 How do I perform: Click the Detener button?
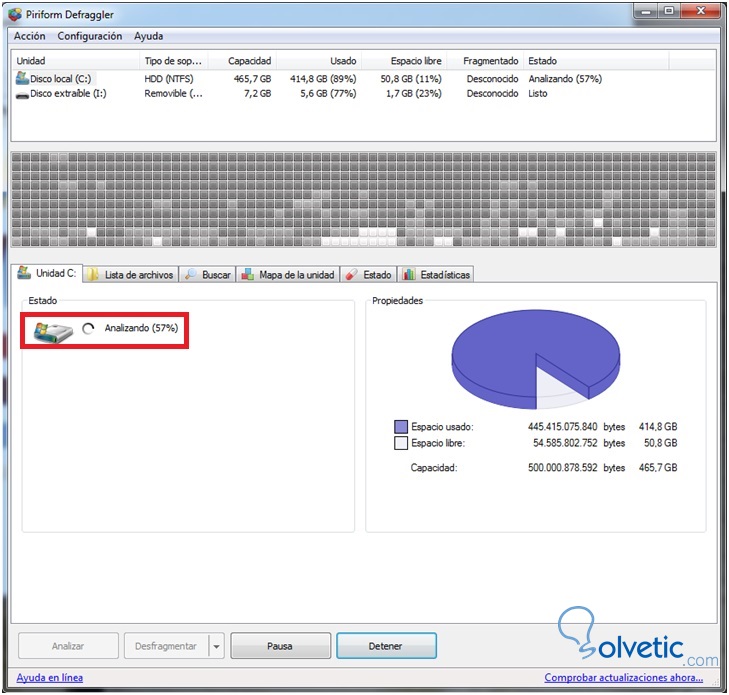pos(386,646)
